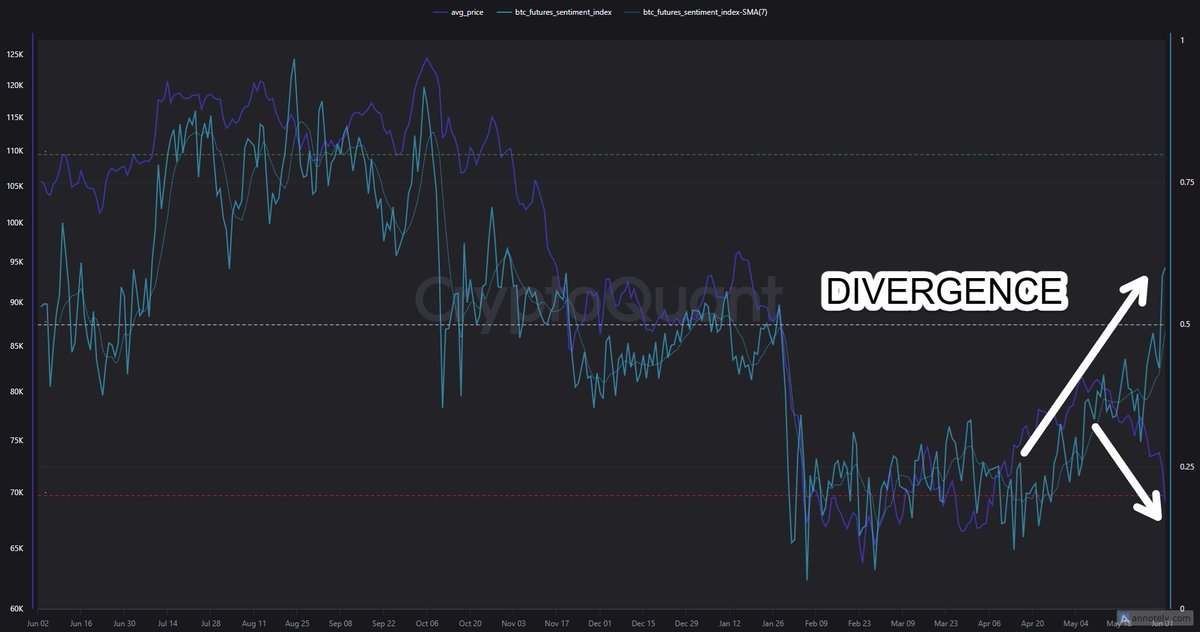Select the 70K price axis label
Screen dimensions: 1200x632
pyautogui.click(x=16, y=493)
